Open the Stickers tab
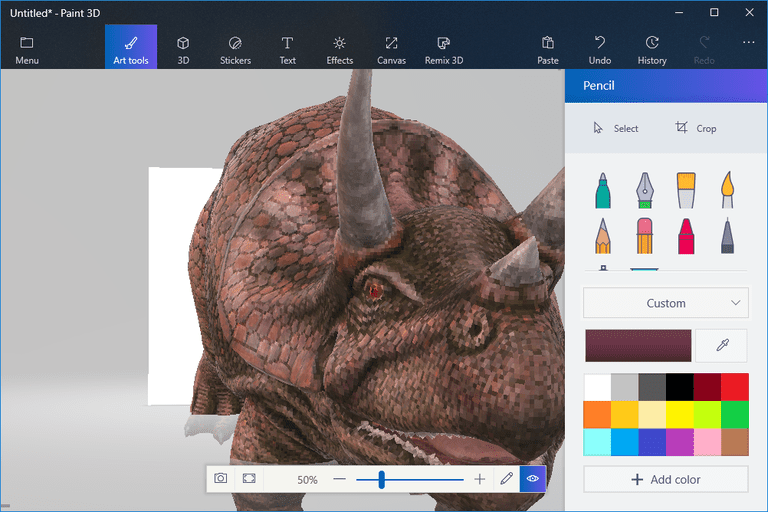This screenshot has width=768, height=512. 235,50
